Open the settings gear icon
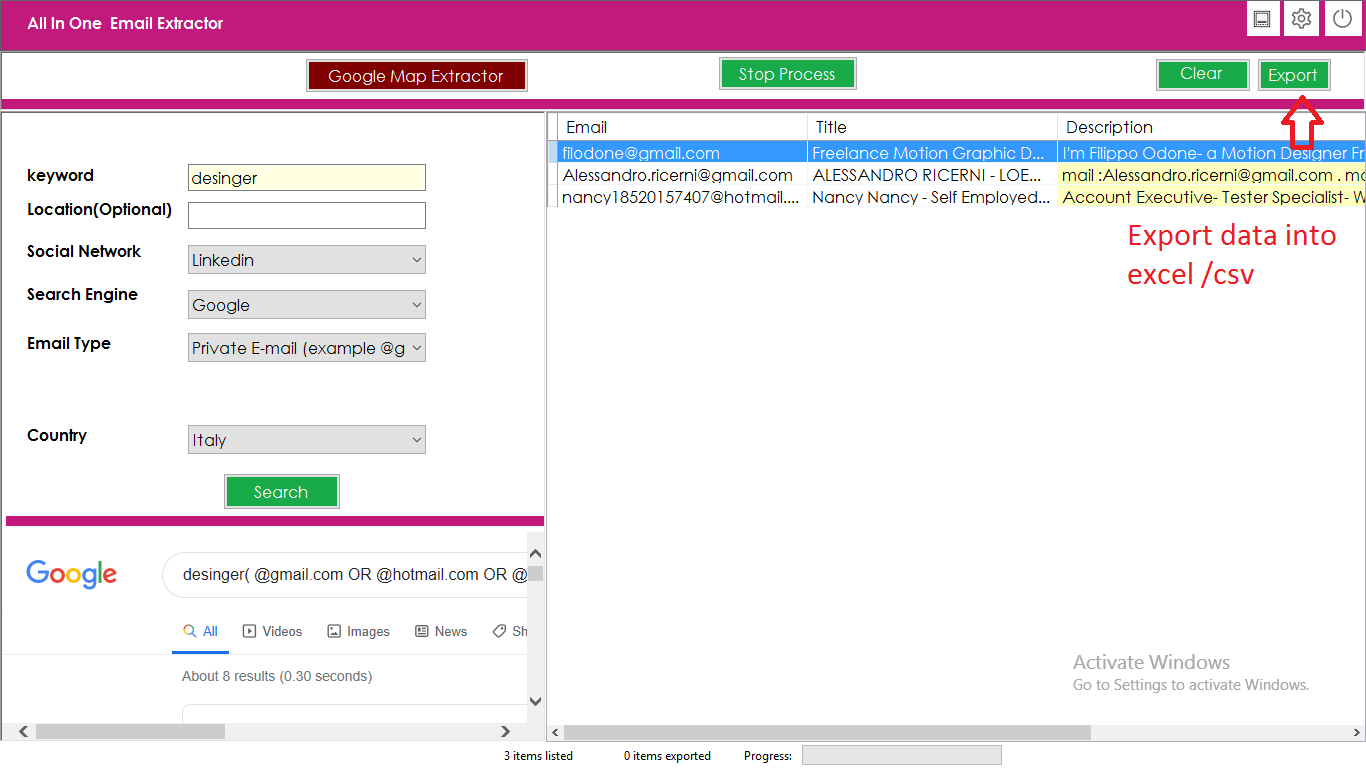Image resolution: width=1366 pixels, height=768 pixels. pyautogui.click(x=1301, y=19)
